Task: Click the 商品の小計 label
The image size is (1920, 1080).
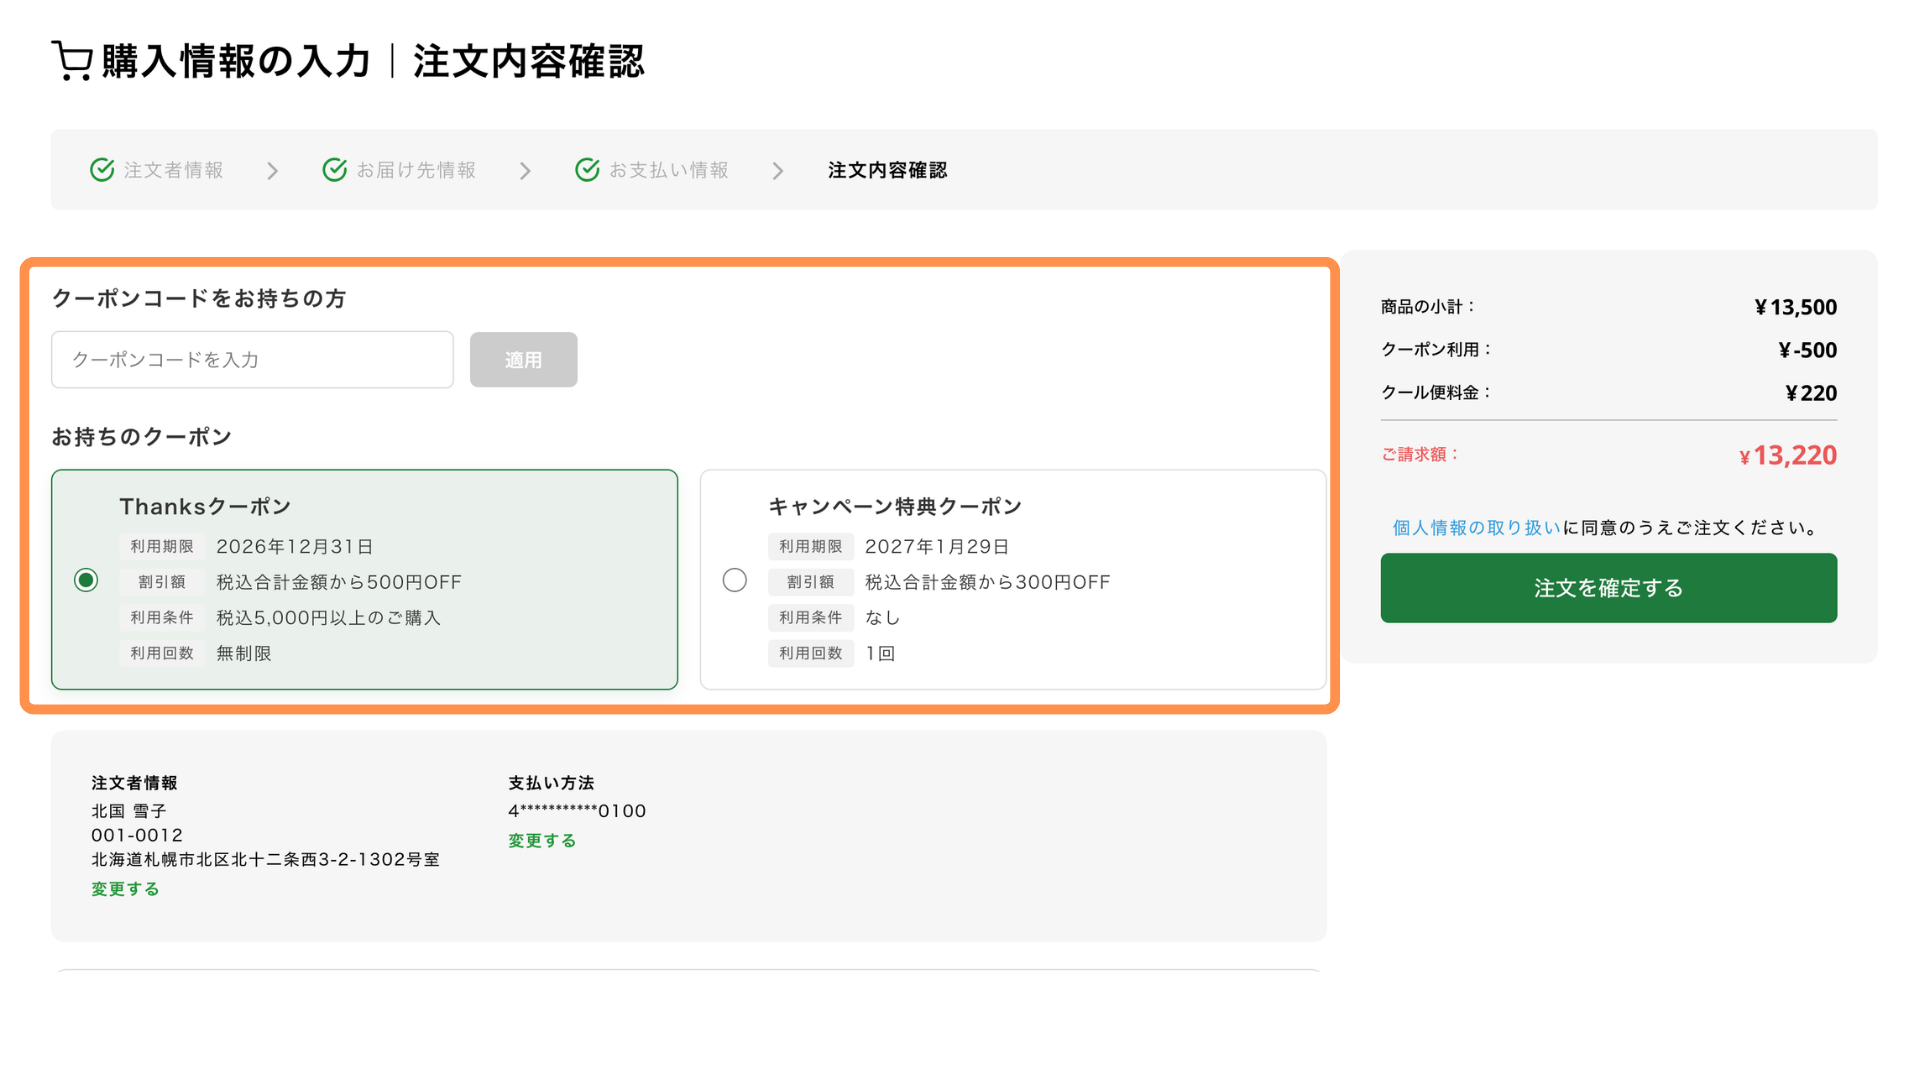Action: coord(1427,307)
